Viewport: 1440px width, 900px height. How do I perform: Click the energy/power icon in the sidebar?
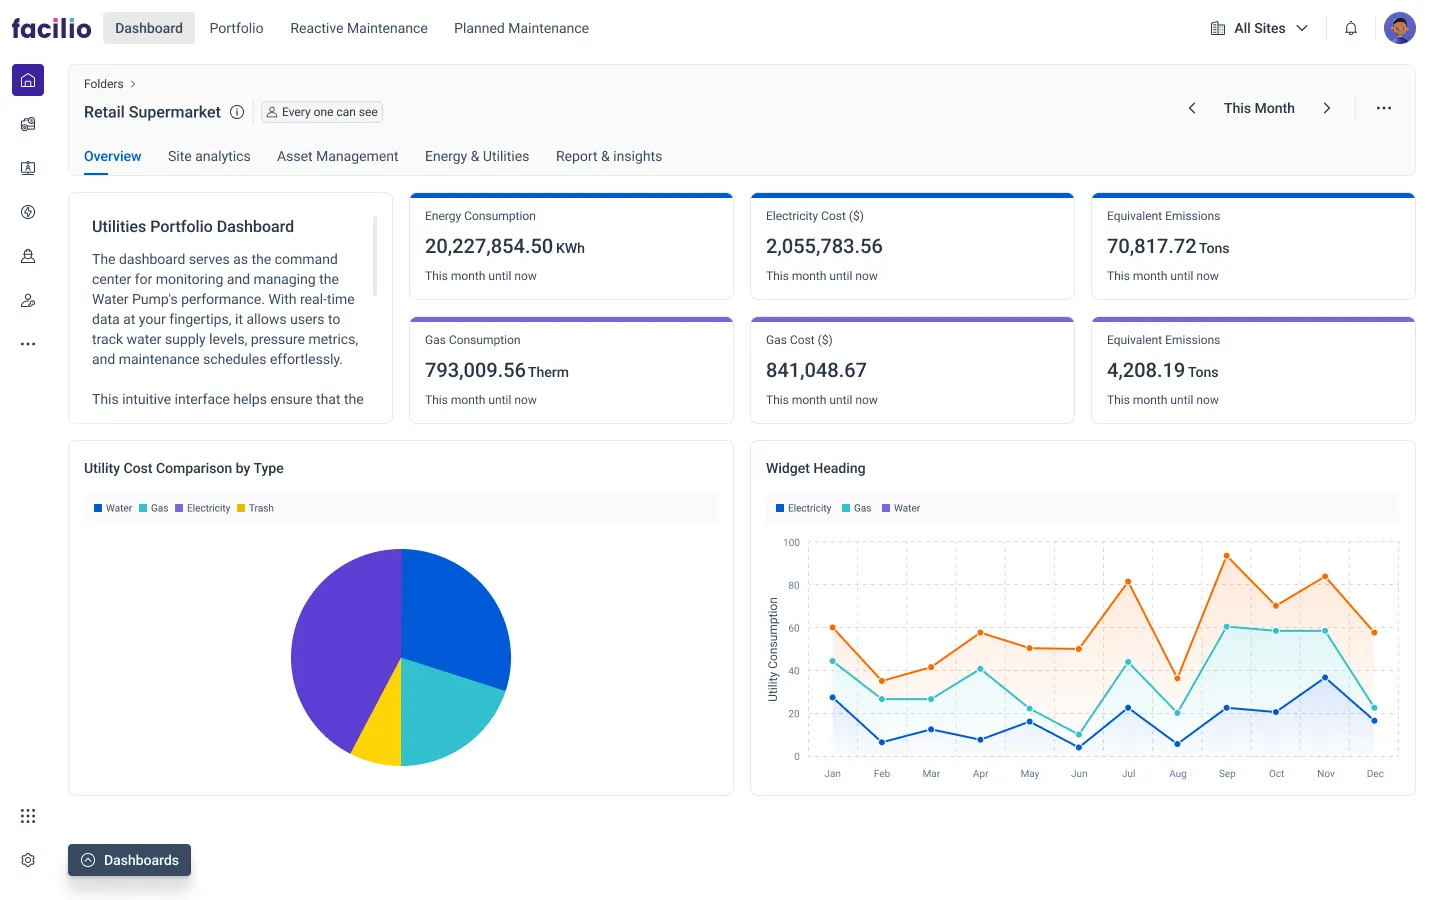pyautogui.click(x=27, y=212)
